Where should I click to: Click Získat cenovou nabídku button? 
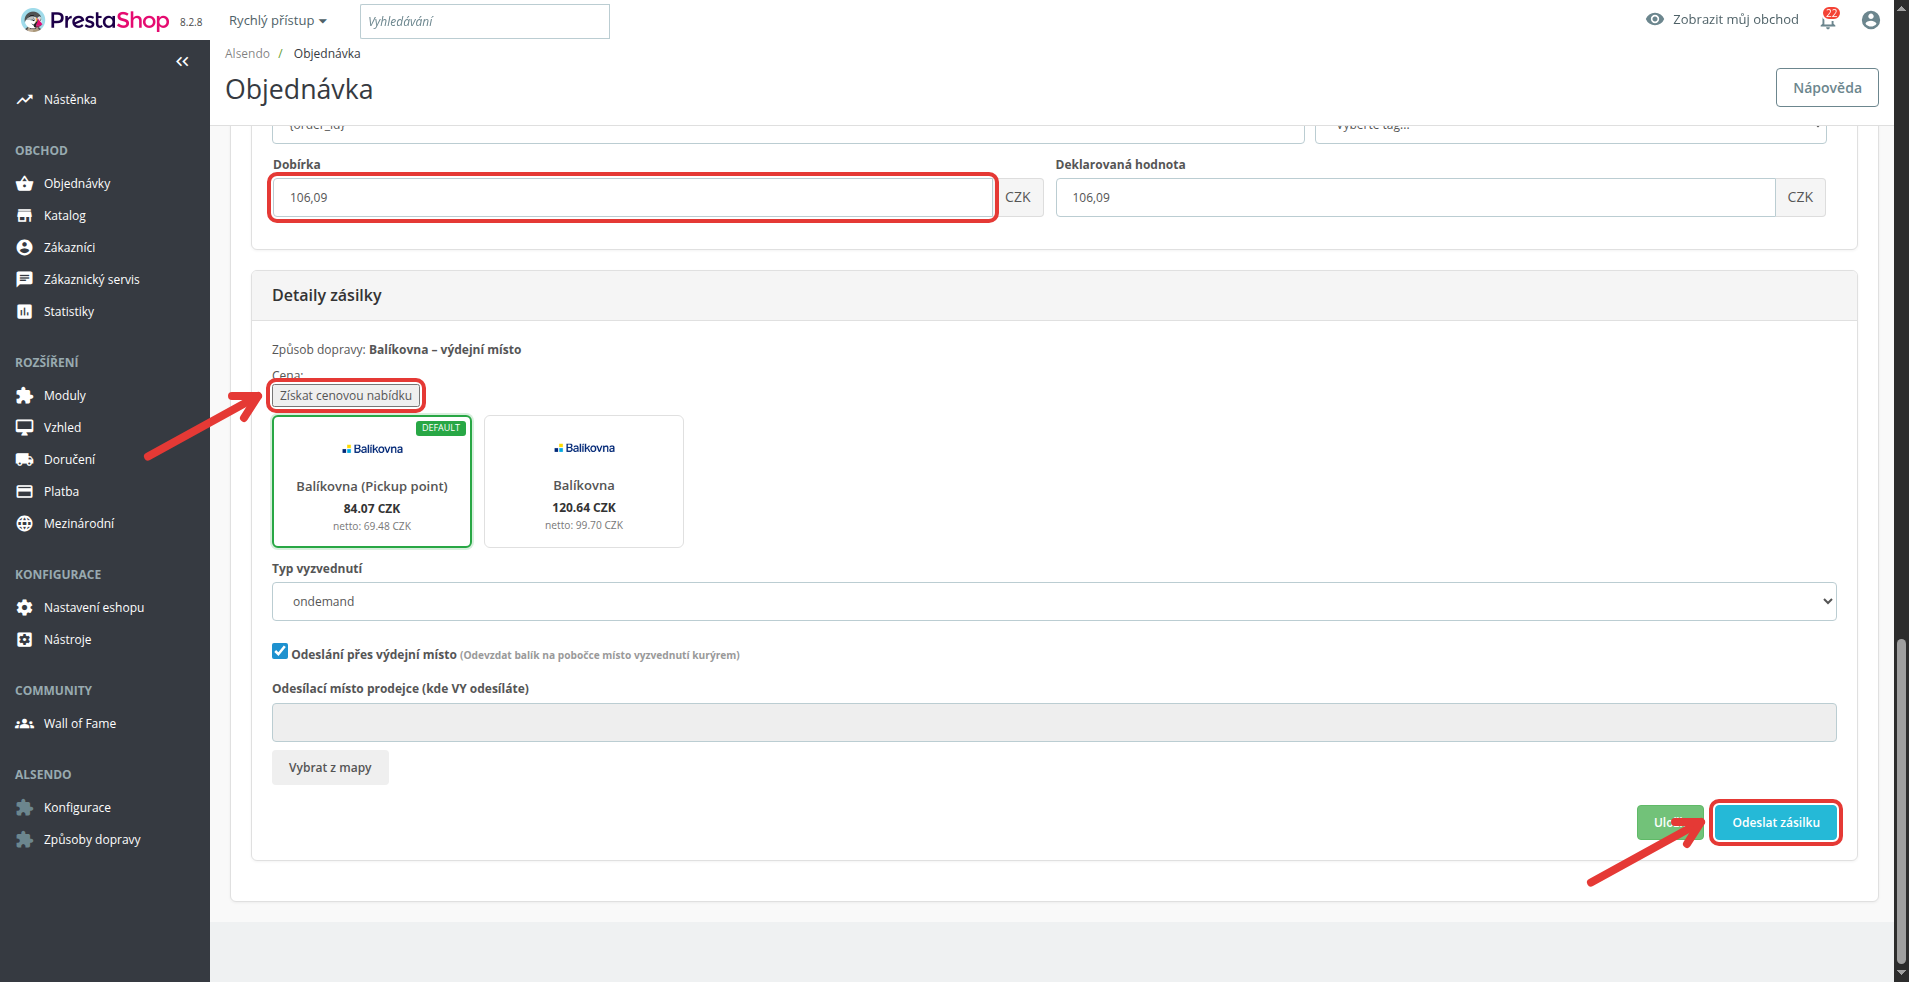(346, 396)
